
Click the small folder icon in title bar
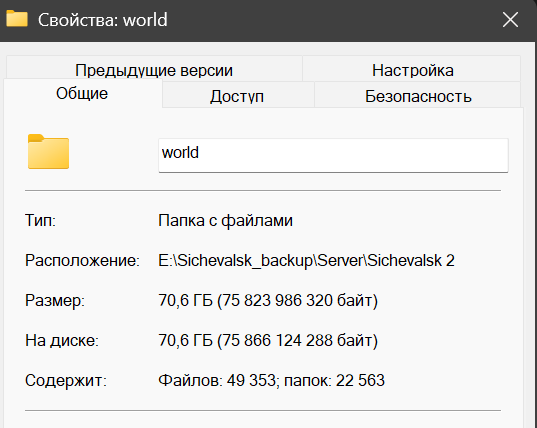click(x=17, y=18)
